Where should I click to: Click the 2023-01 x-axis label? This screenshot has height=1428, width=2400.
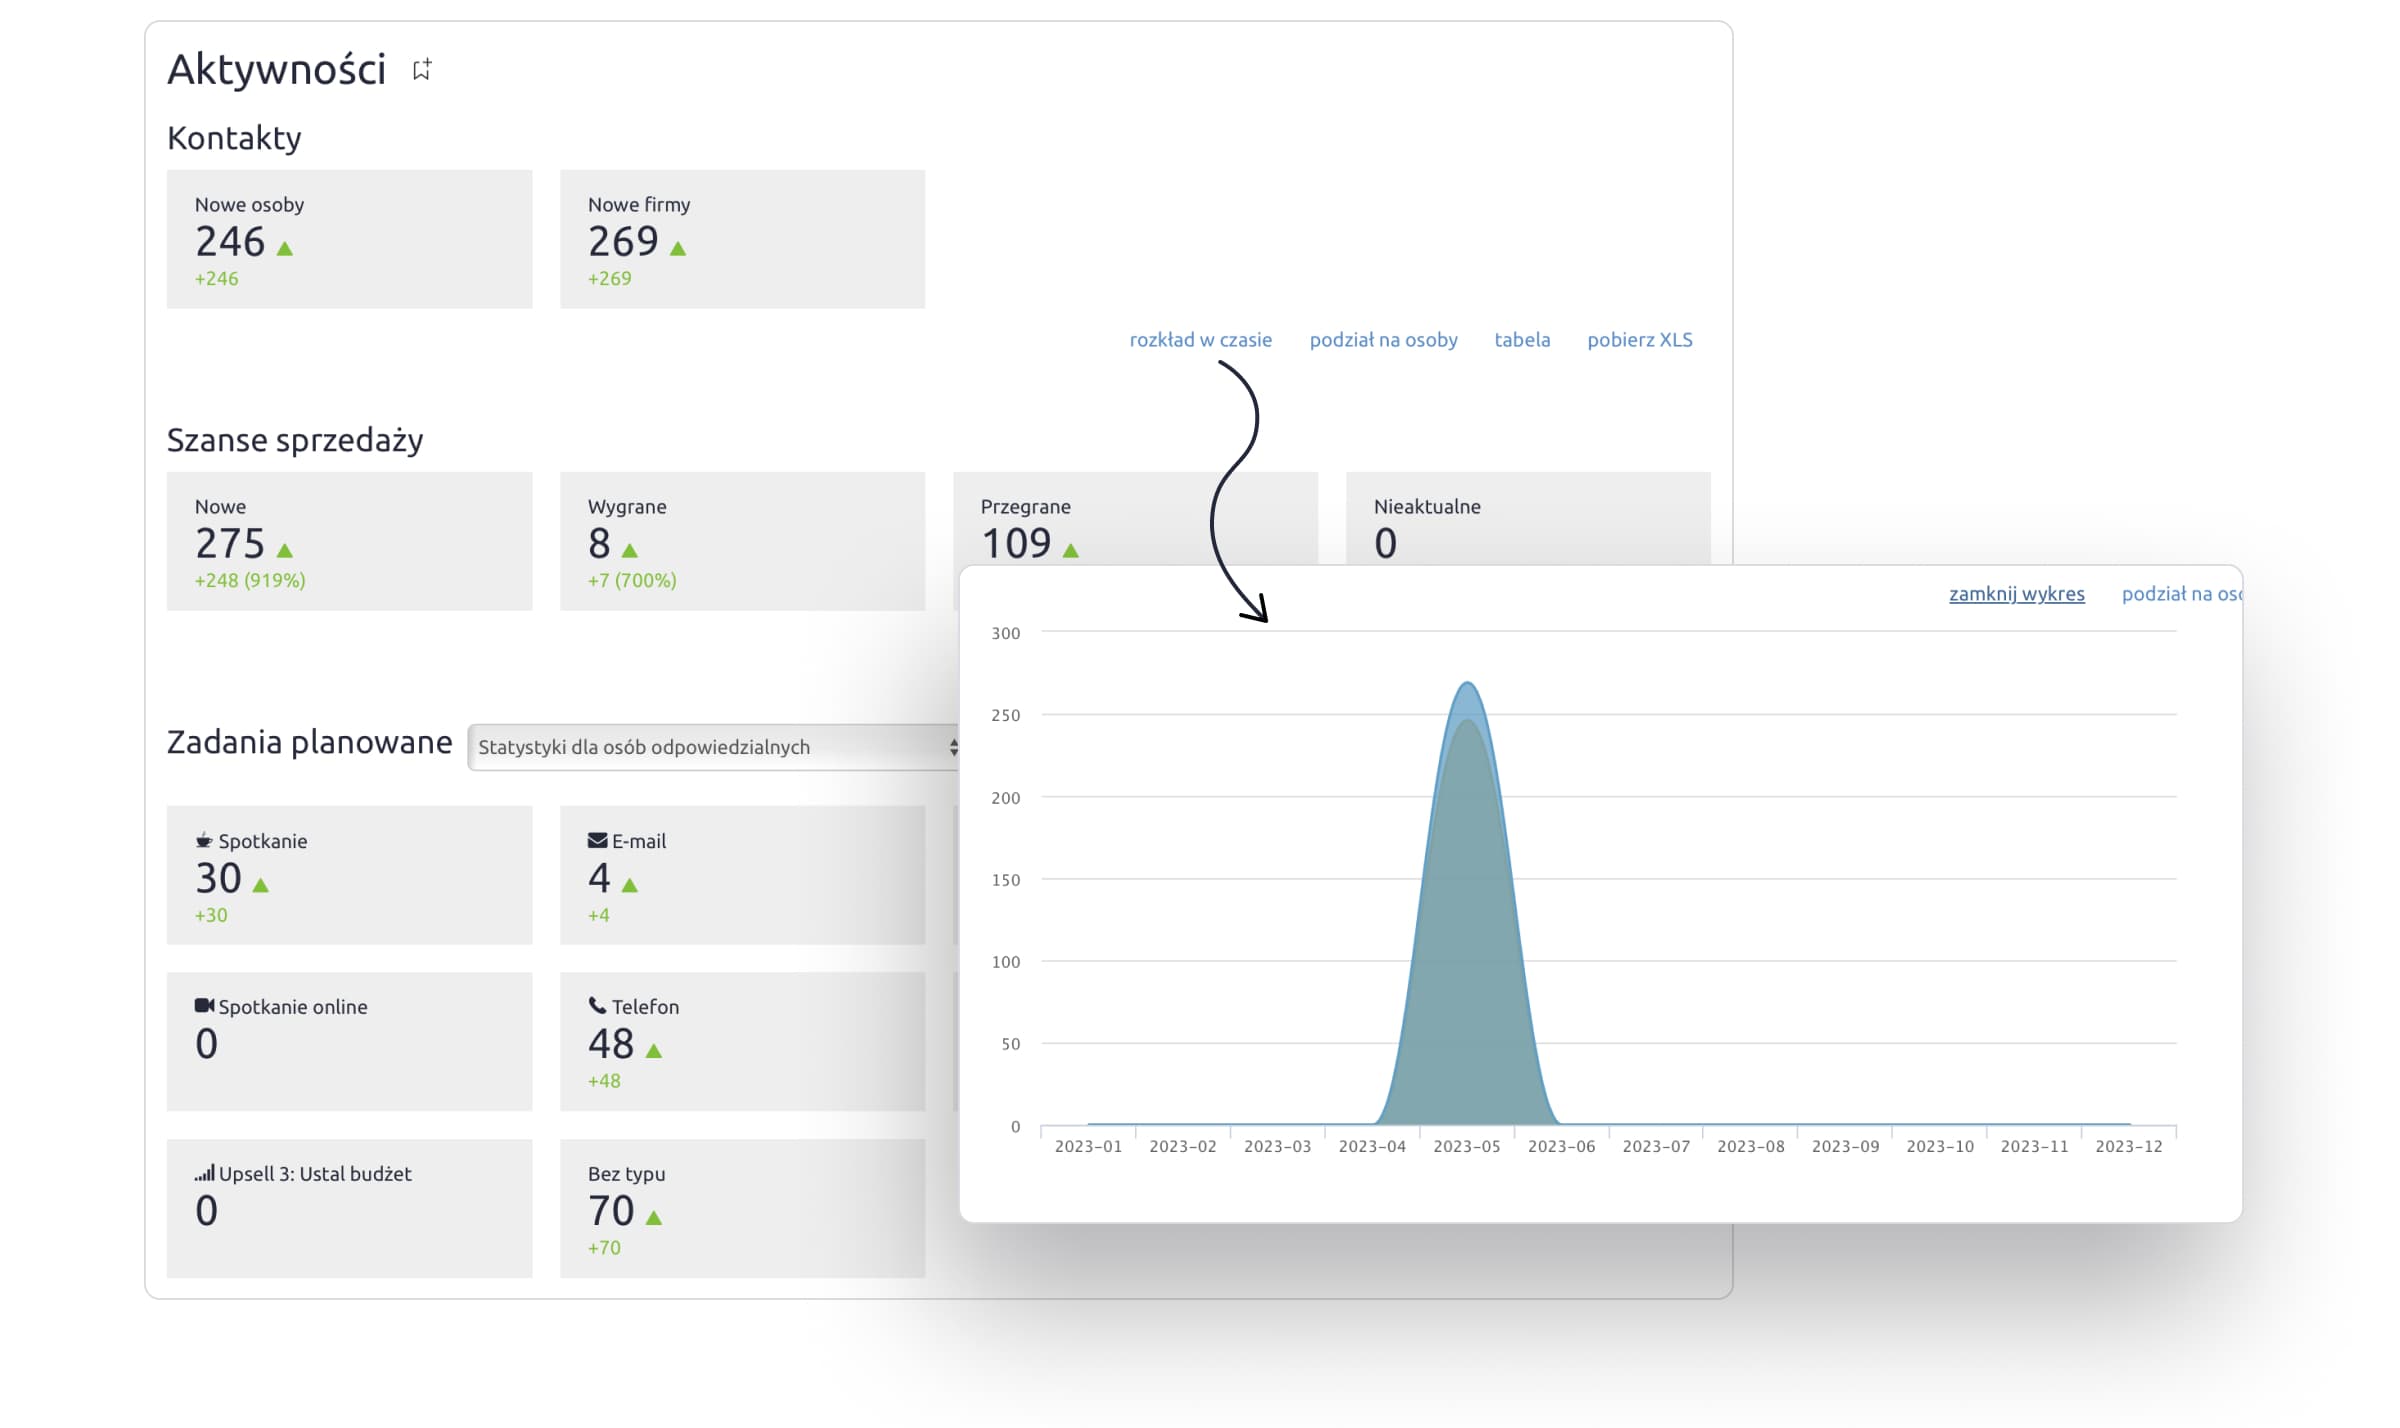pyautogui.click(x=1088, y=1146)
